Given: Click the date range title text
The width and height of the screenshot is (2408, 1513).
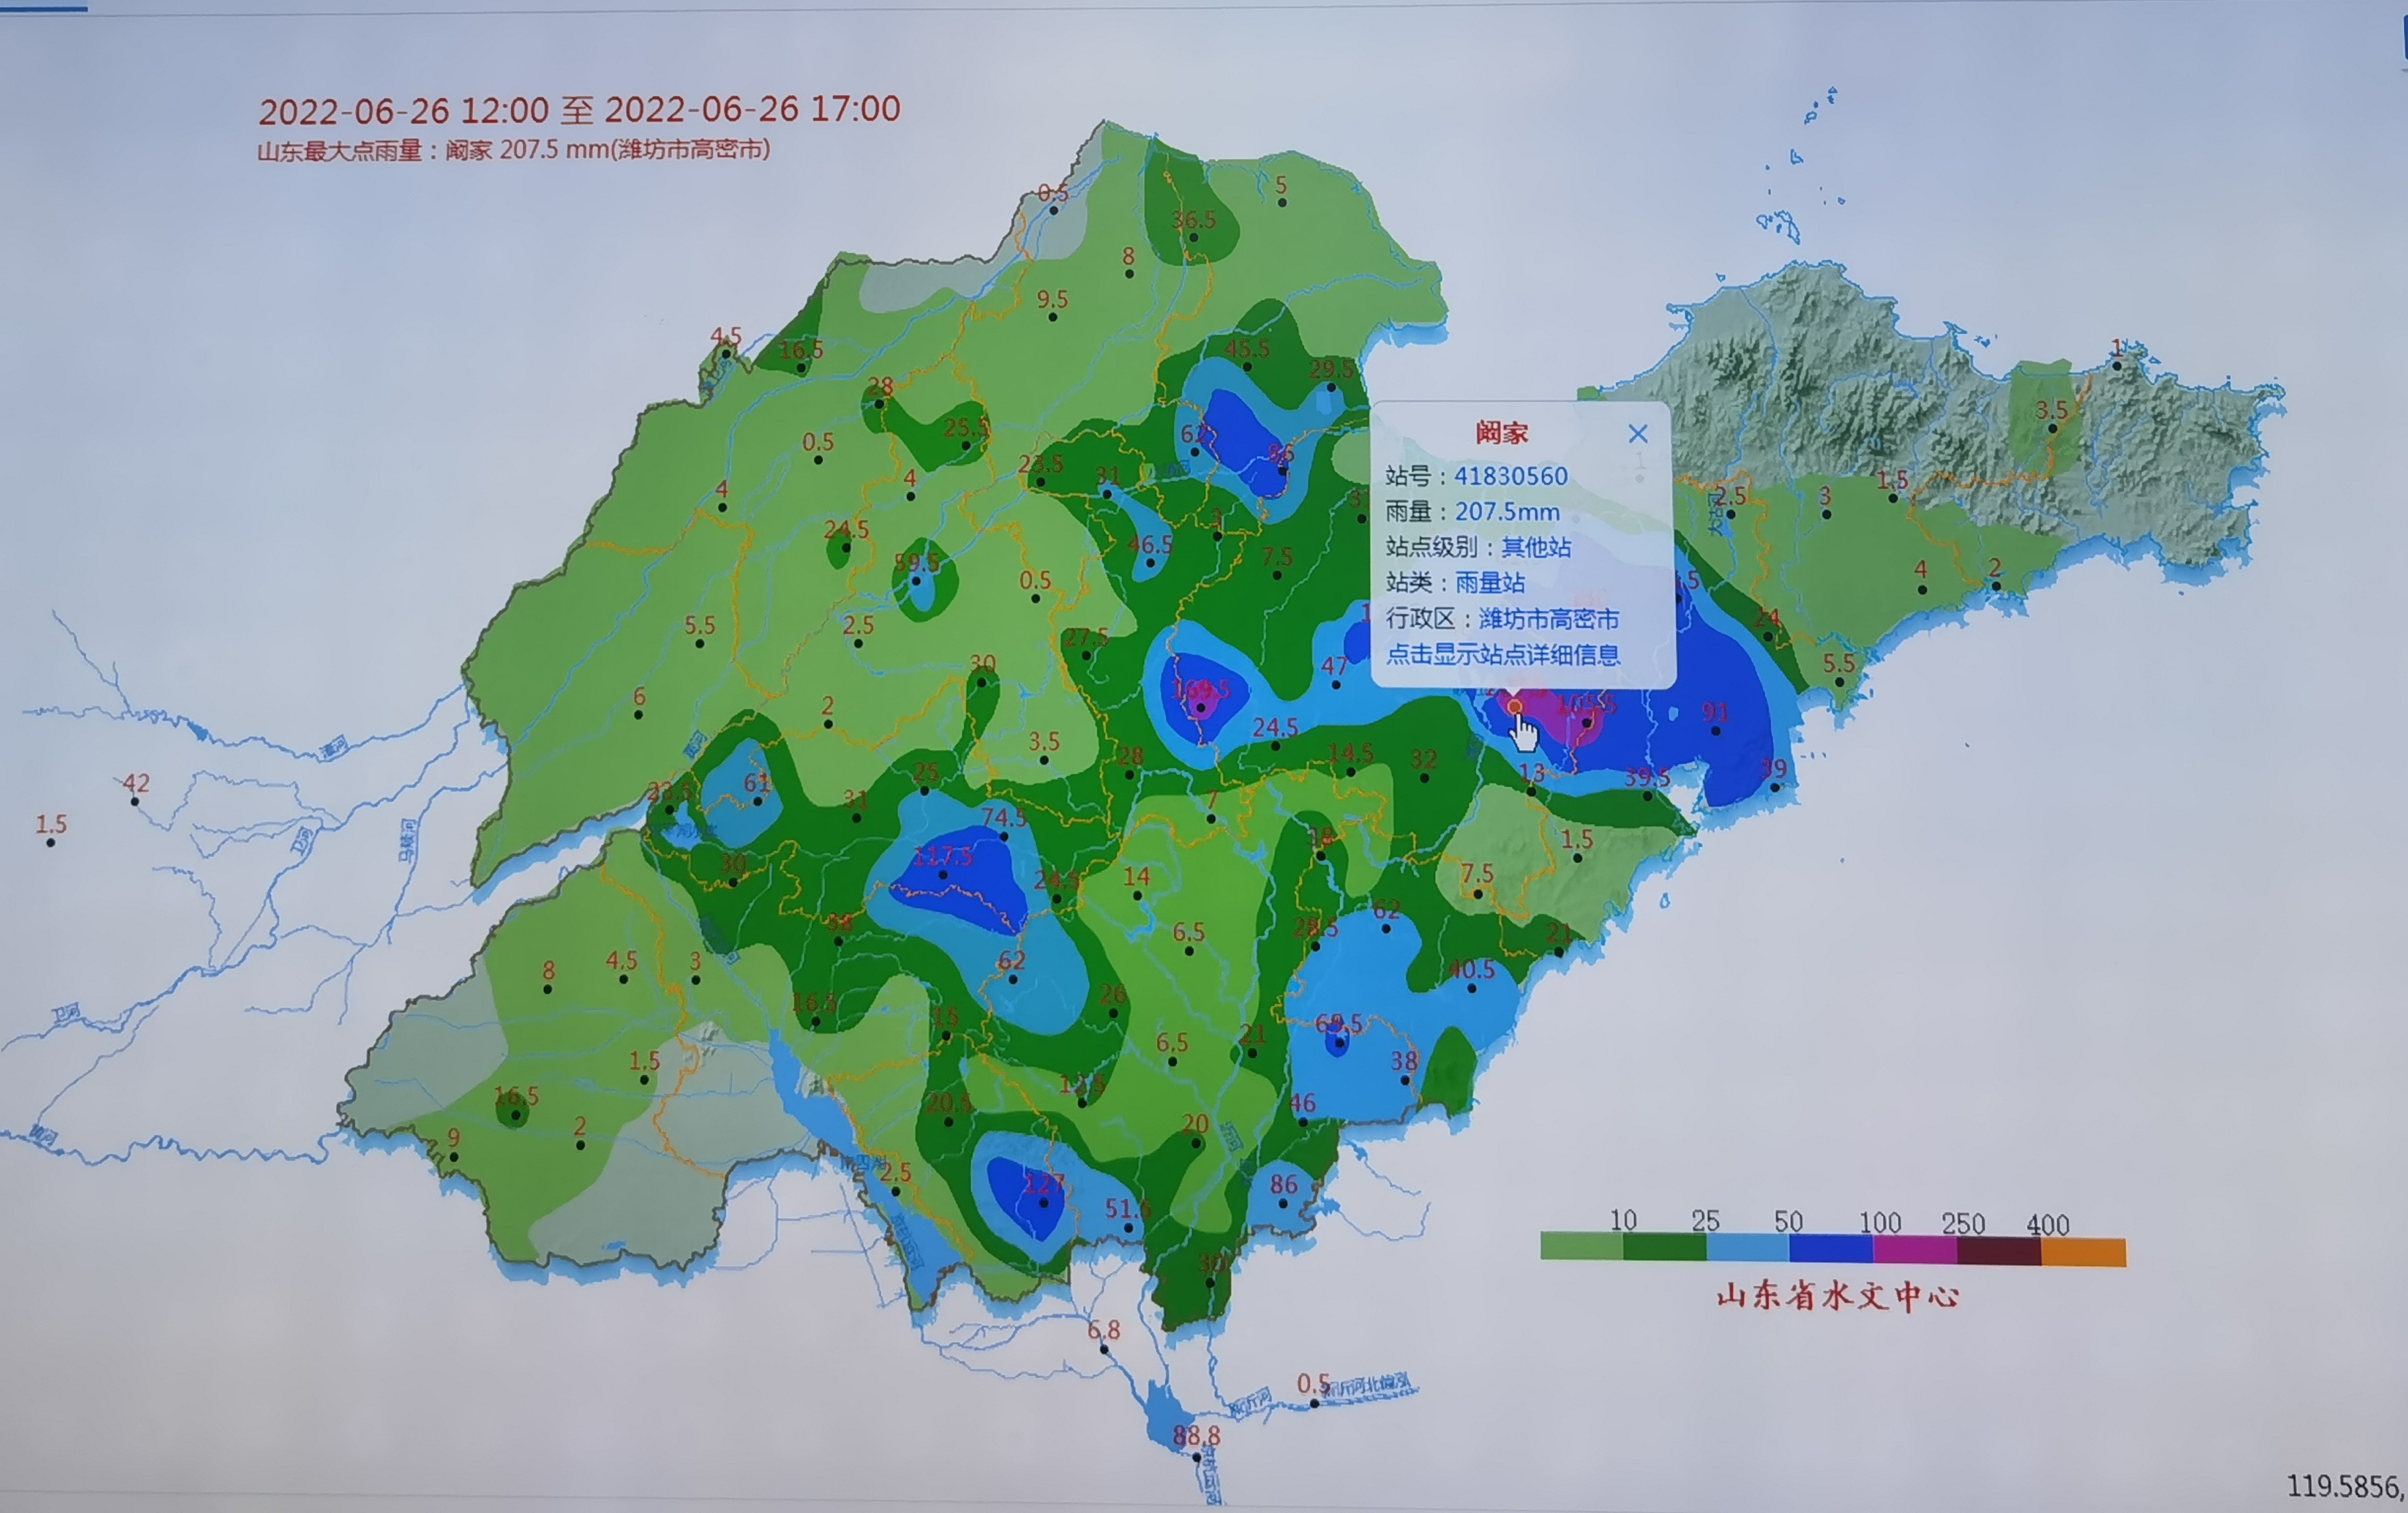Looking at the screenshot, I should (x=580, y=109).
